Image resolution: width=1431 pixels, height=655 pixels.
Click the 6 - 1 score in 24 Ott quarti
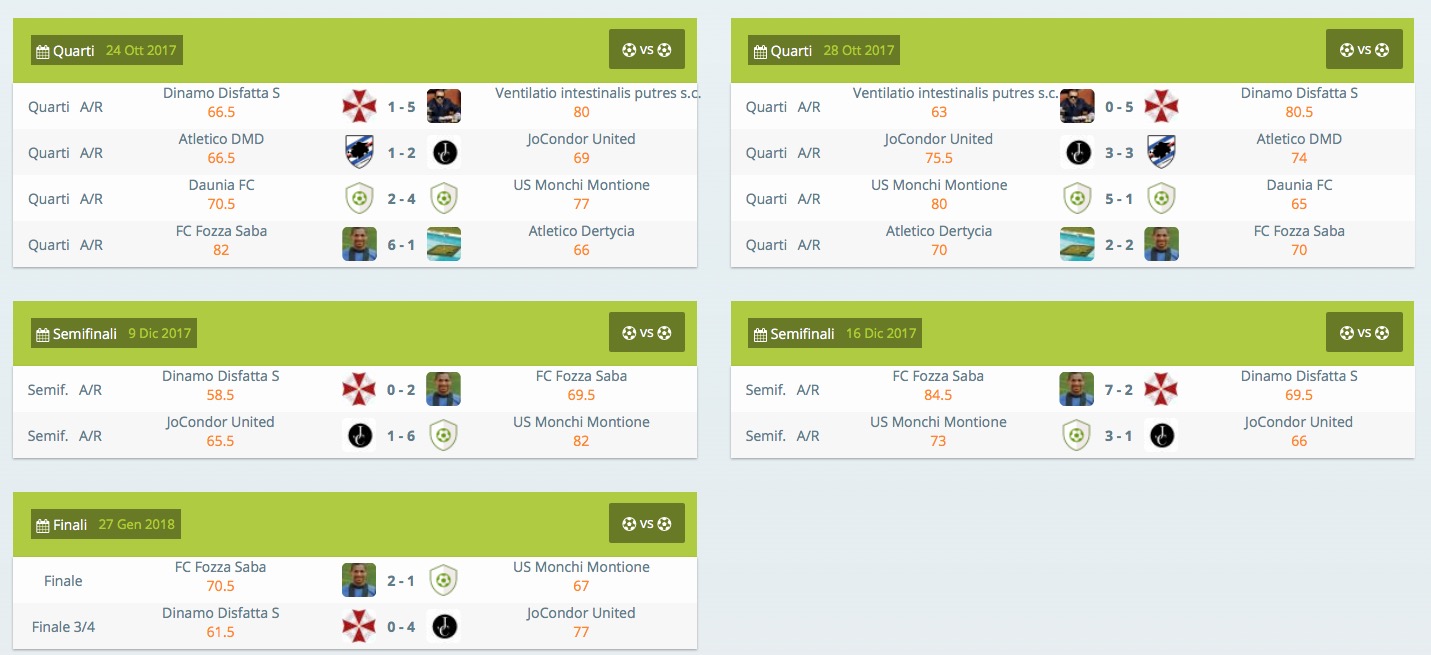401,244
